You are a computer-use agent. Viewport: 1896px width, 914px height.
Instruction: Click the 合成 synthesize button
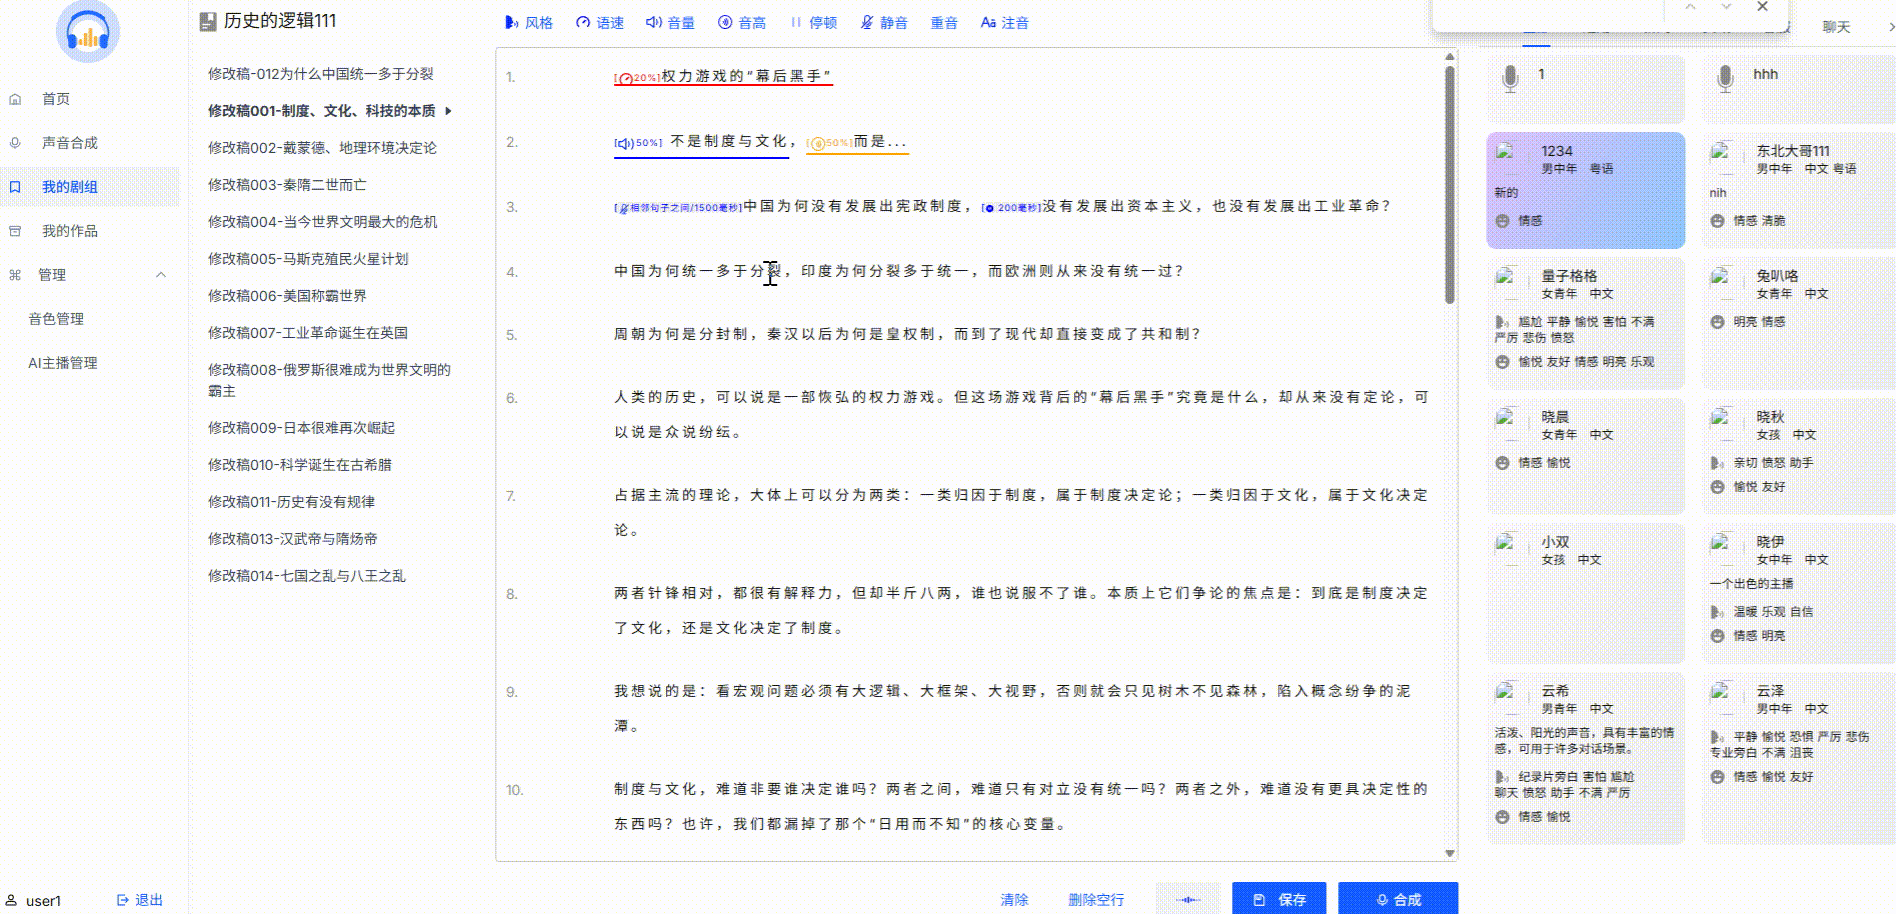[1398, 899]
